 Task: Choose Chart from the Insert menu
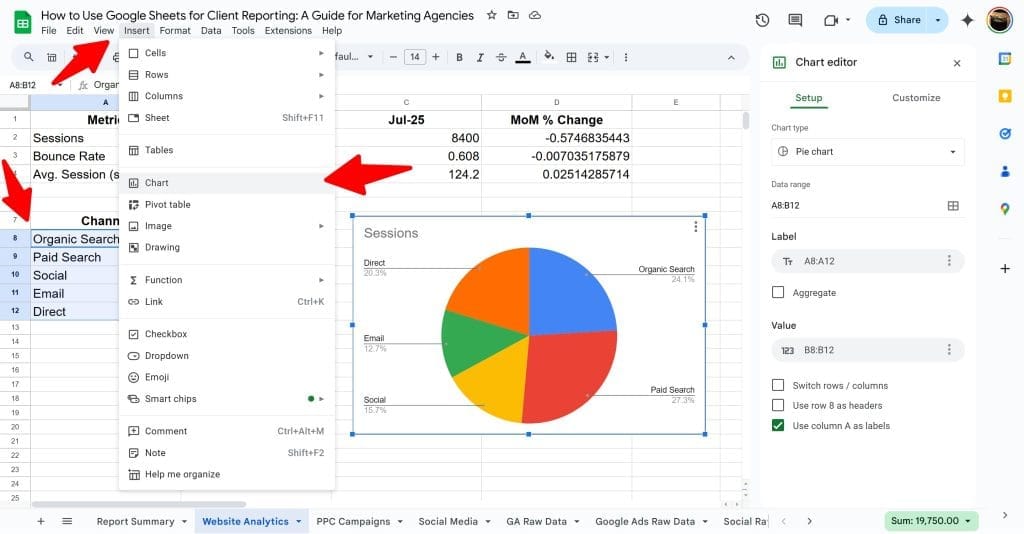coord(227,183)
